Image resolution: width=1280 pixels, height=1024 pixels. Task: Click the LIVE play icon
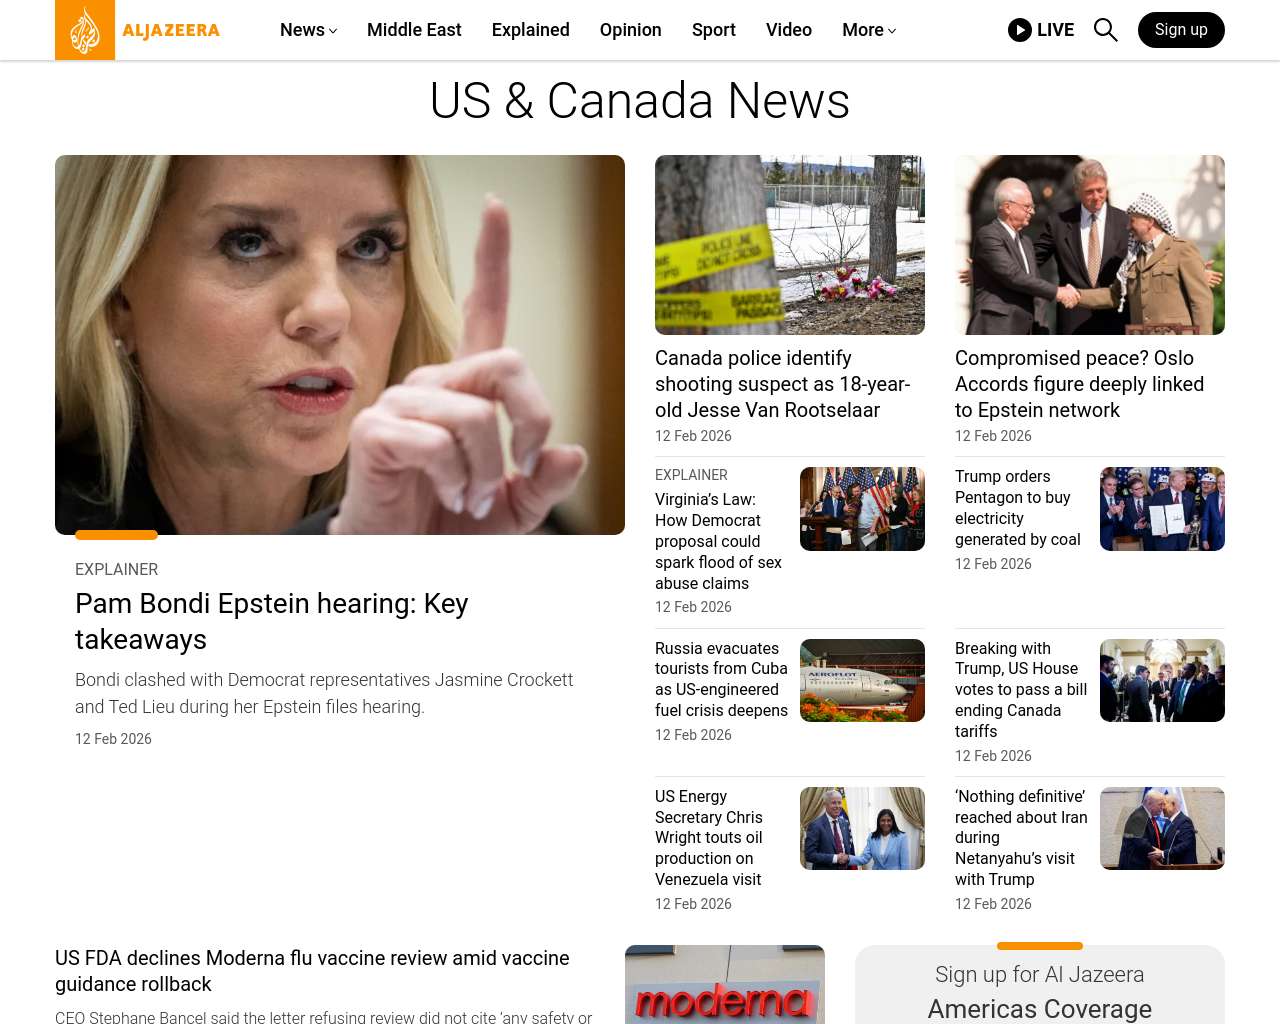pos(1020,30)
